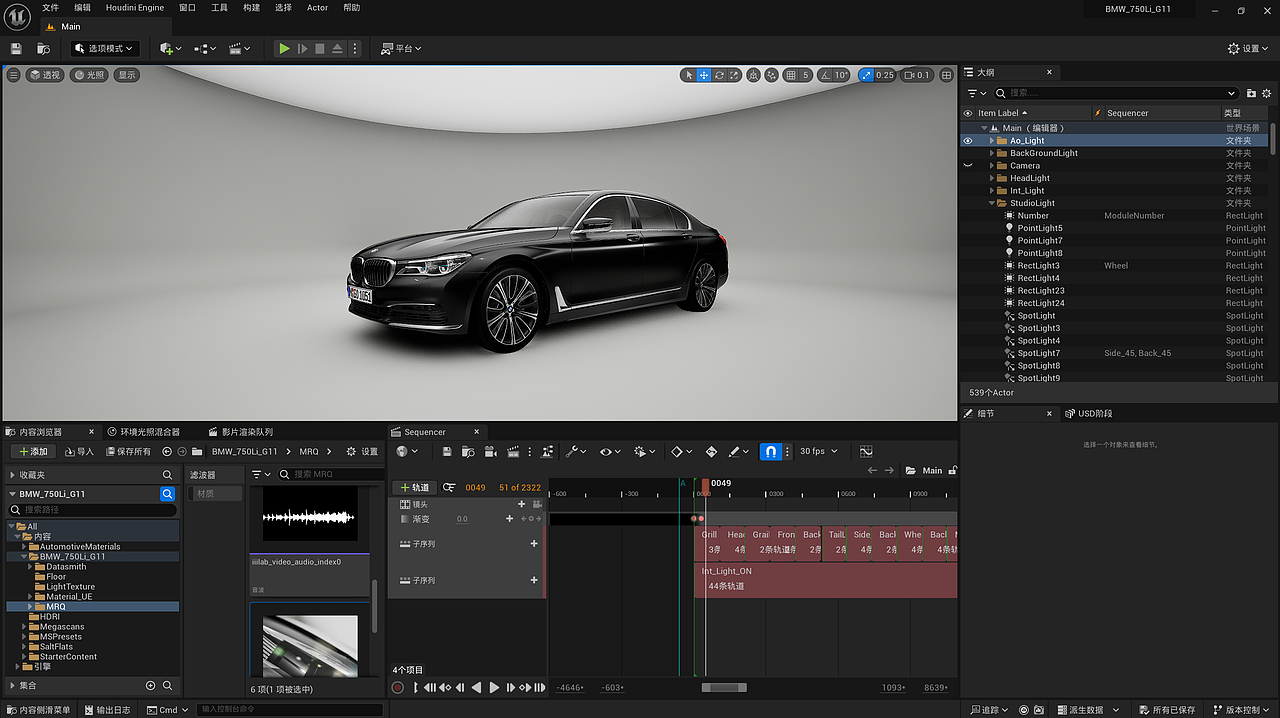Open the Actor menu
This screenshot has width=1280, height=718.
point(317,8)
